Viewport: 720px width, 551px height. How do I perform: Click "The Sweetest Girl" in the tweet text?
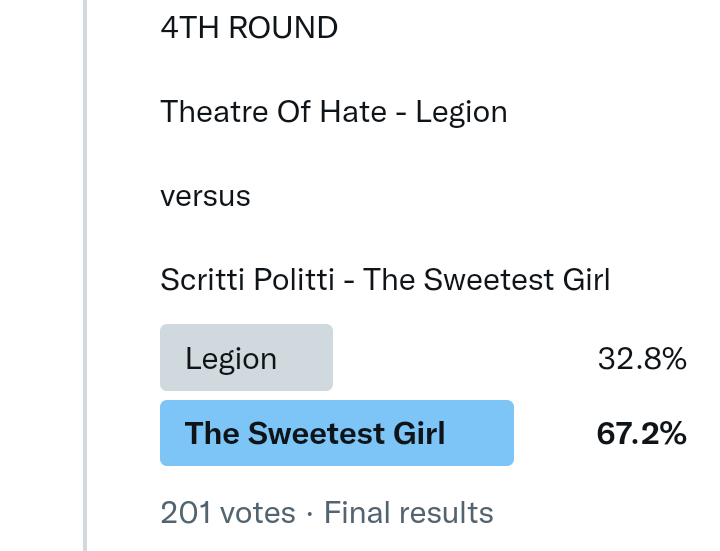(x=486, y=280)
